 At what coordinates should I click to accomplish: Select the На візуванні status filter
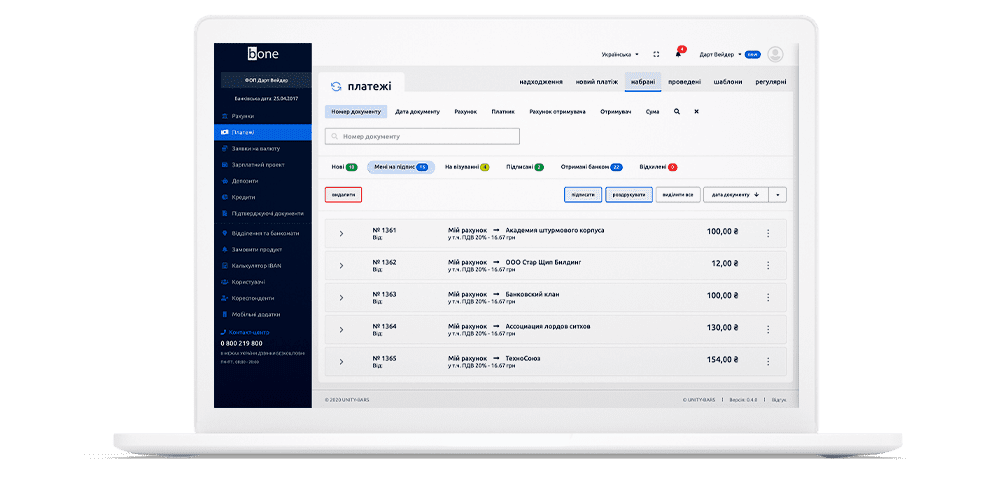467,167
